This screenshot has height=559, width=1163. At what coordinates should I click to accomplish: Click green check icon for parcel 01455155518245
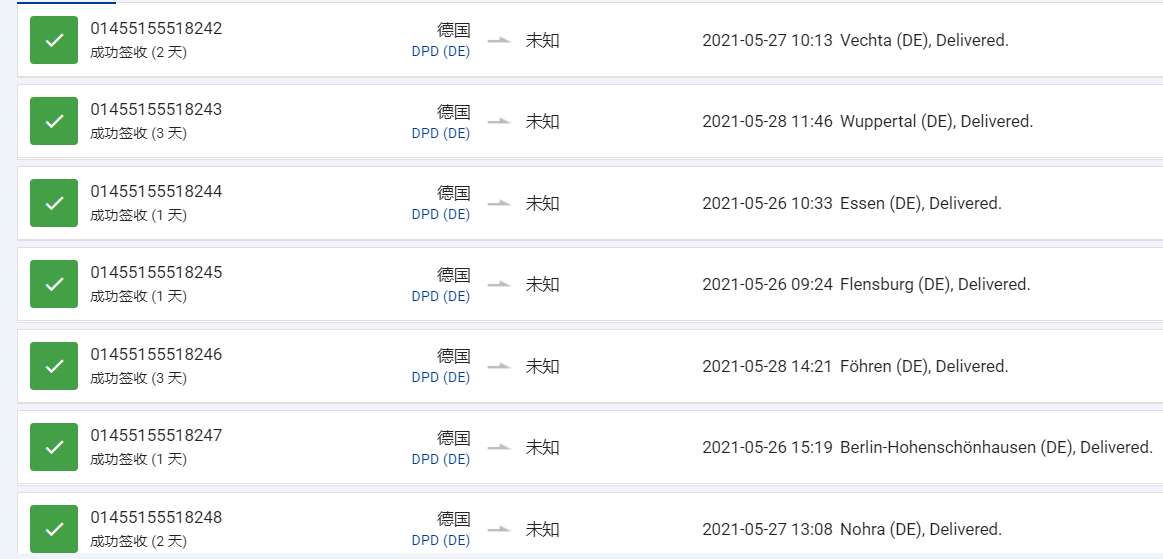54,284
